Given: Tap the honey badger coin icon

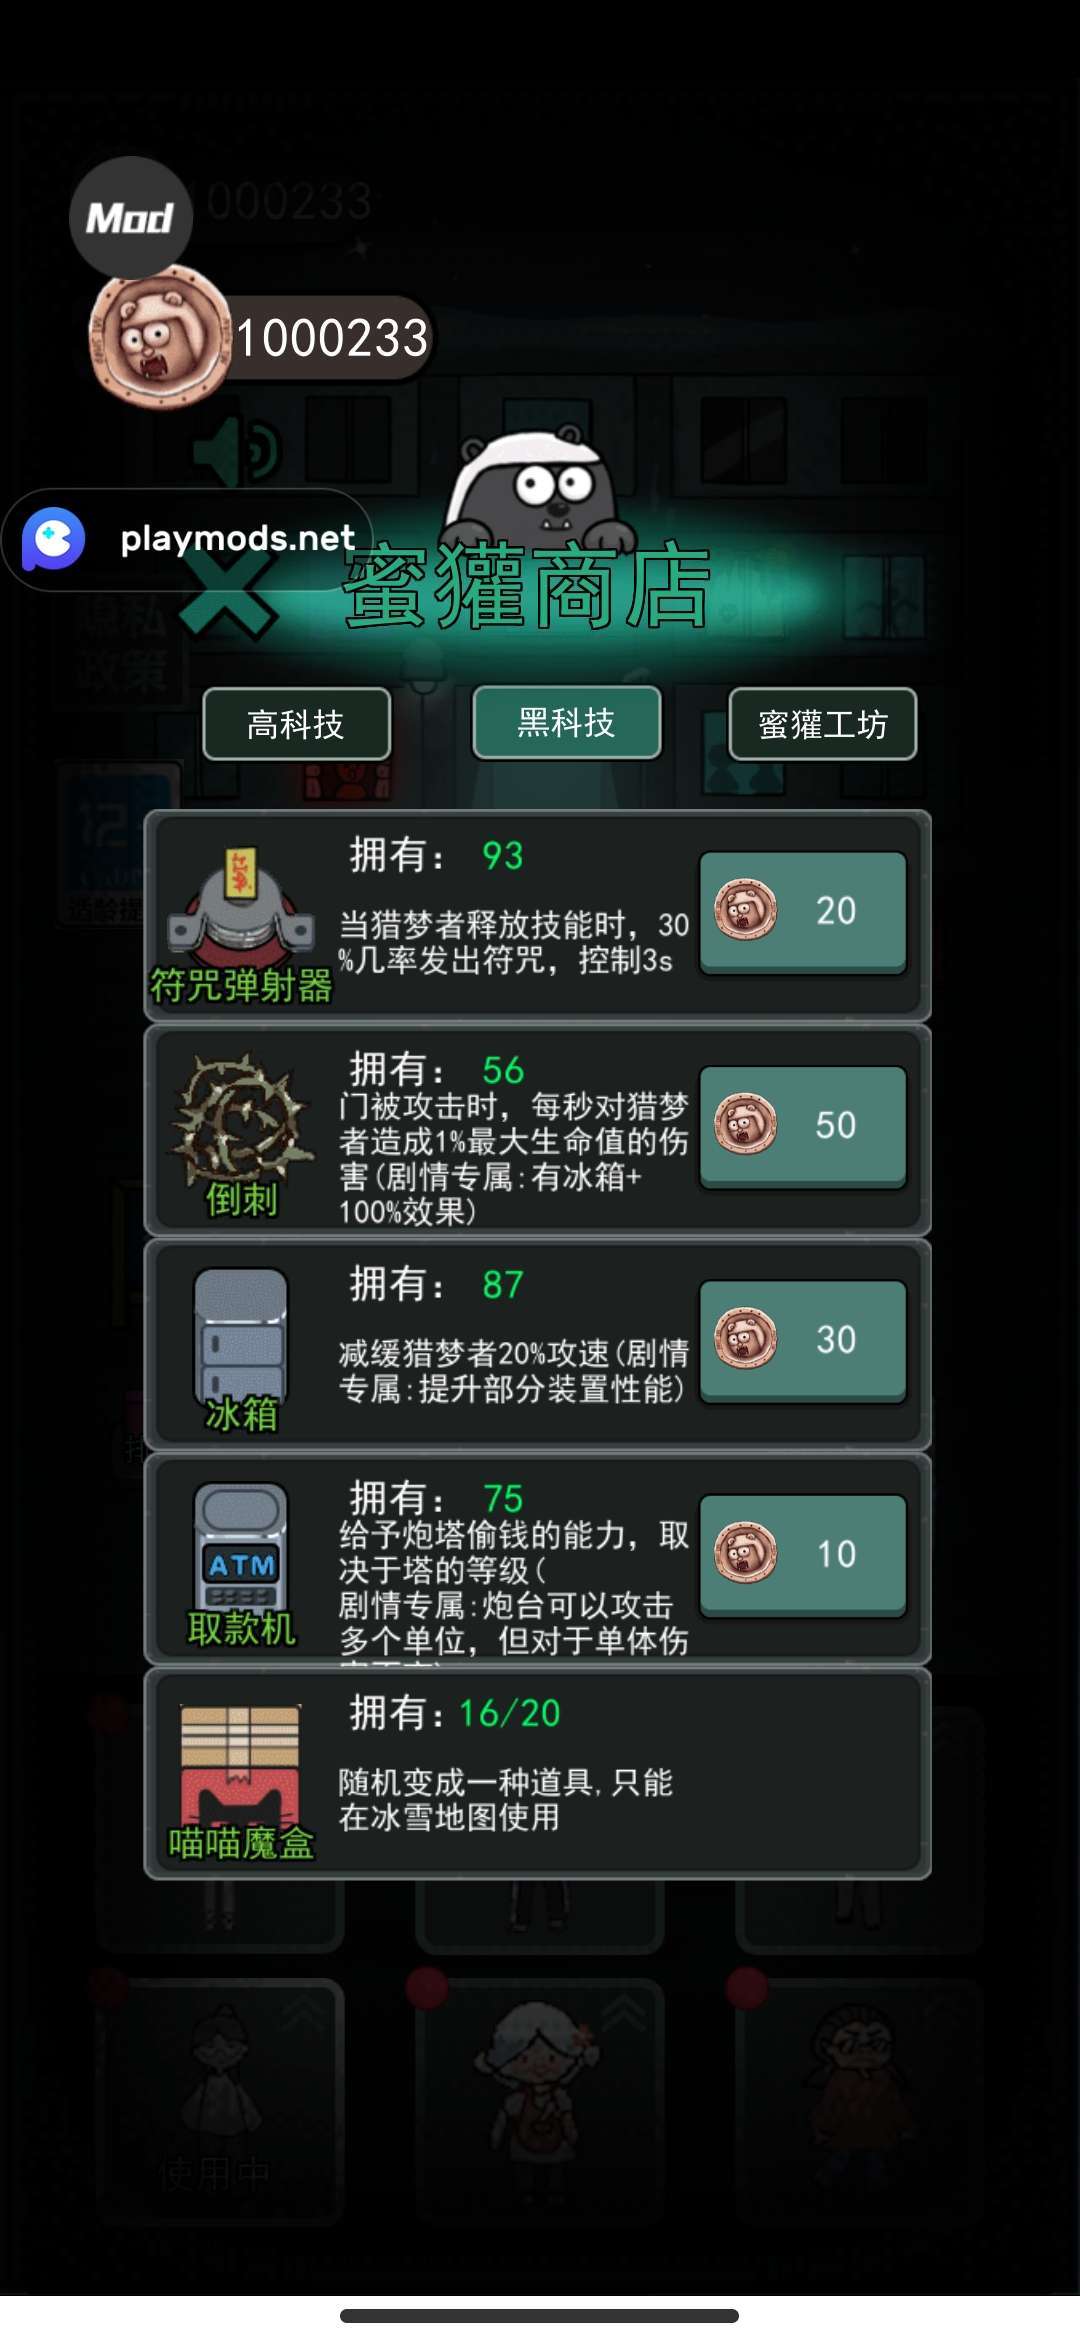Looking at the screenshot, I should coord(160,337).
